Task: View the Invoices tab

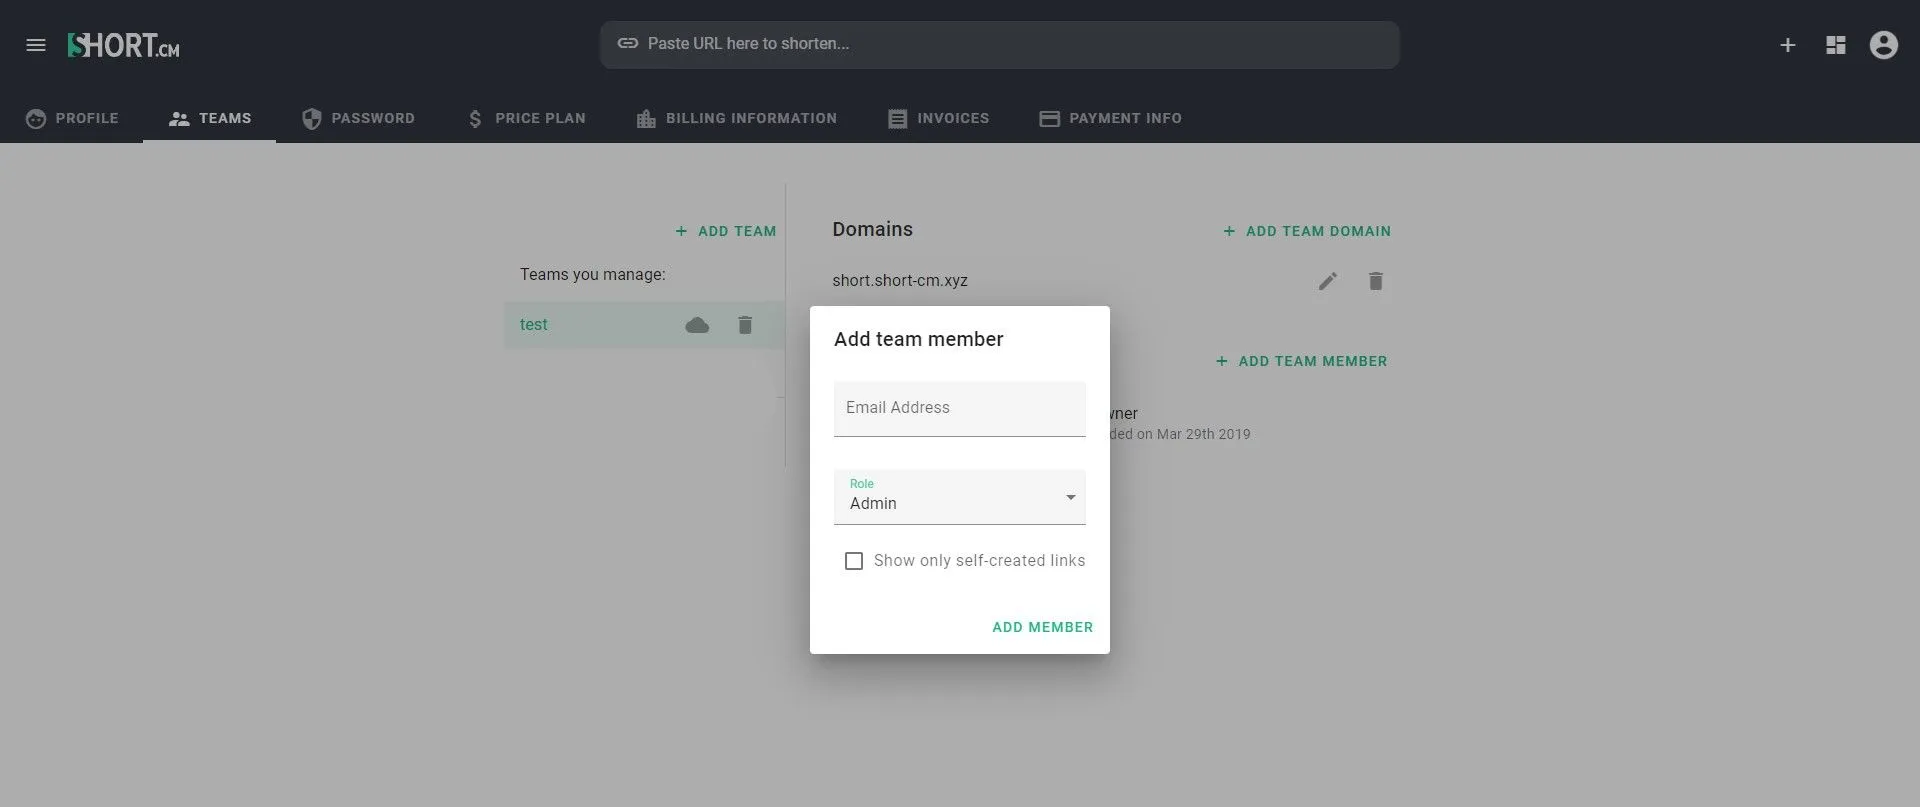Action: tap(938, 118)
